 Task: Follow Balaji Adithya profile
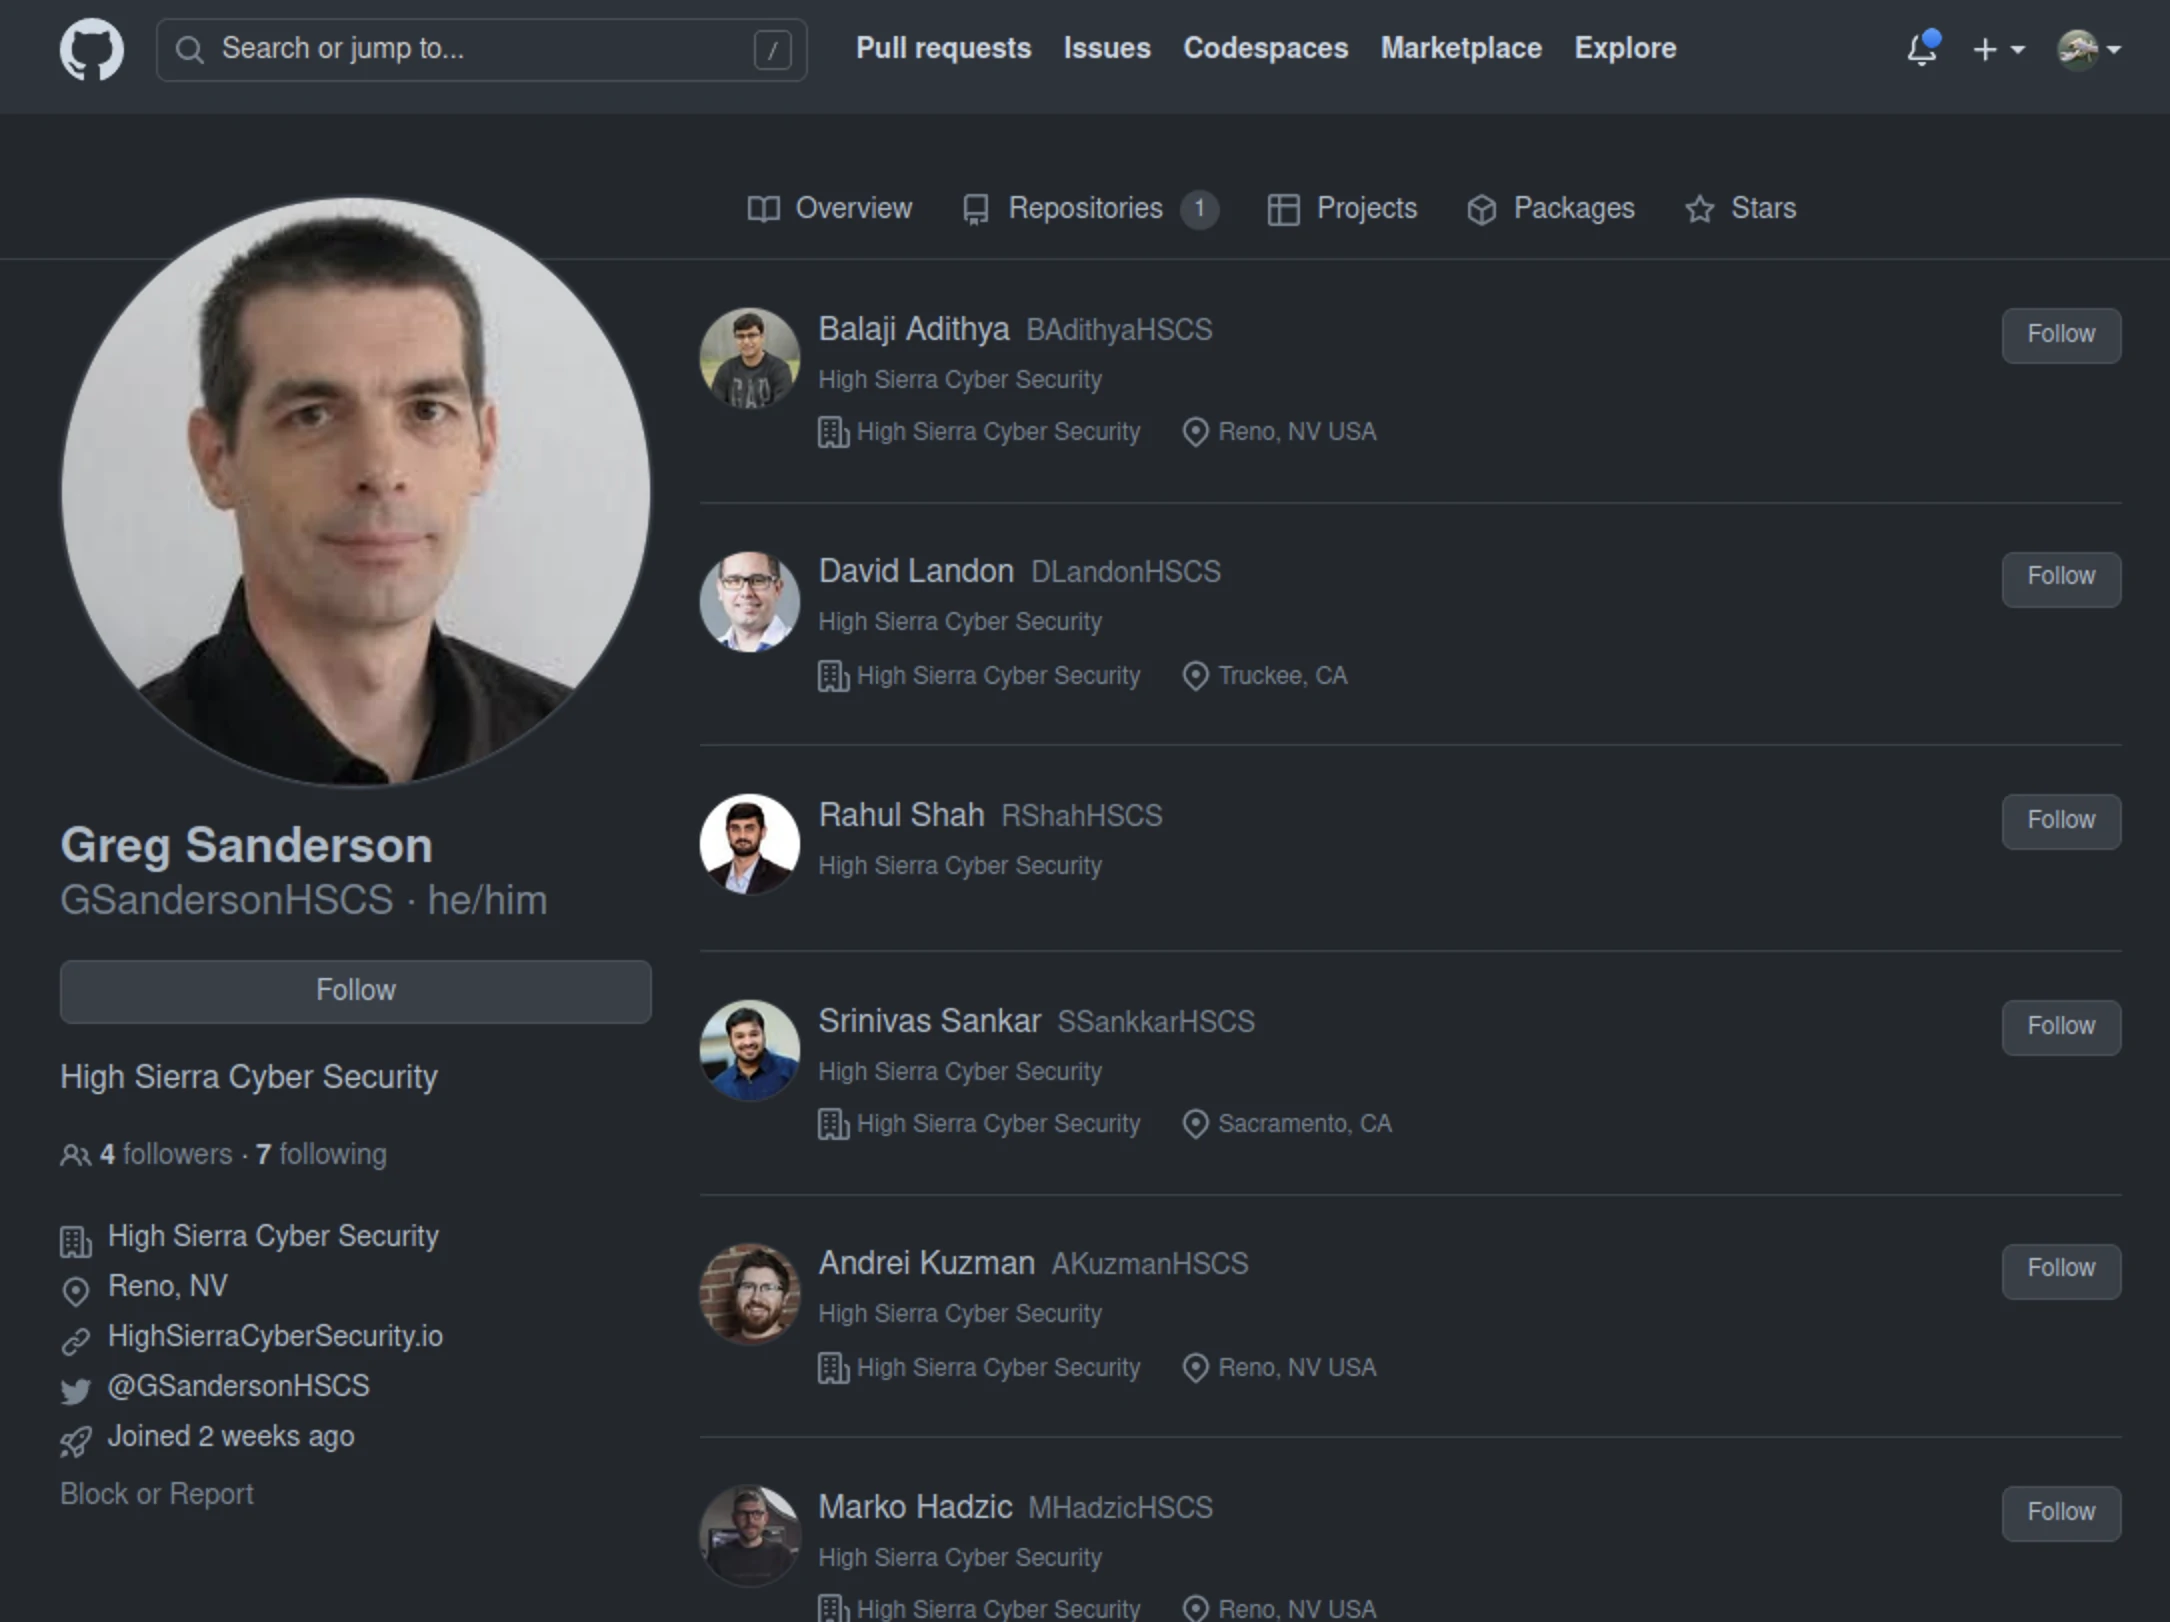[x=2059, y=334]
